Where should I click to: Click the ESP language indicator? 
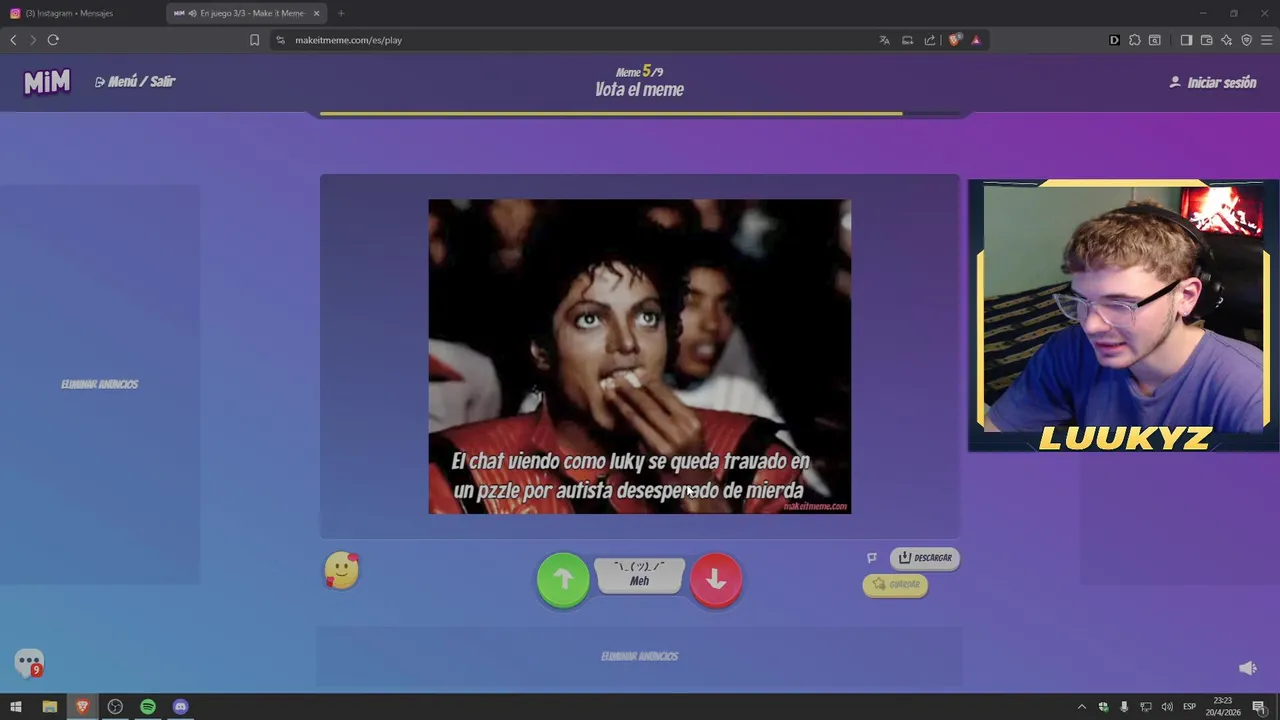[1190, 707]
